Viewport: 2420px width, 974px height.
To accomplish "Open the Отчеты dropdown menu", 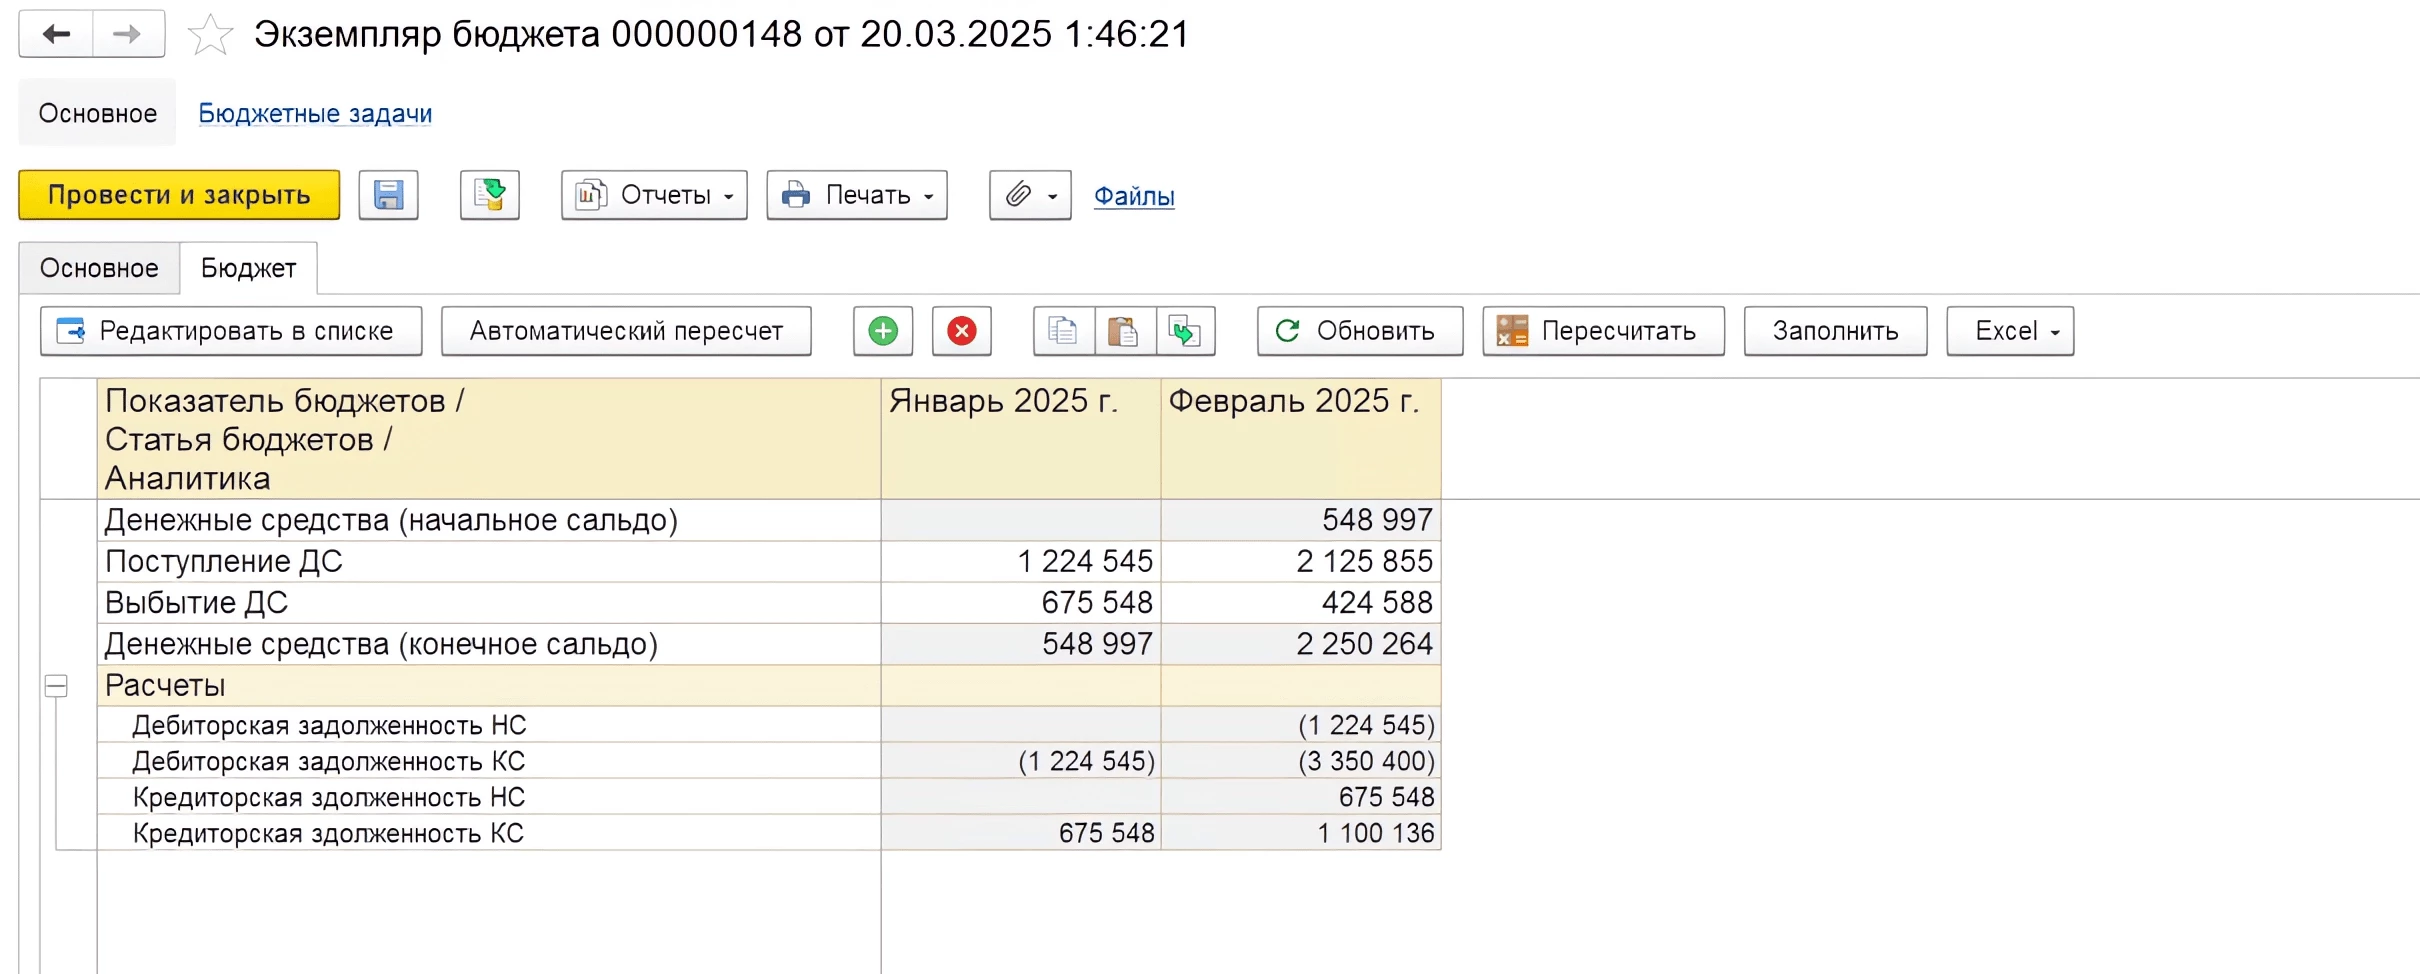I will point(654,195).
